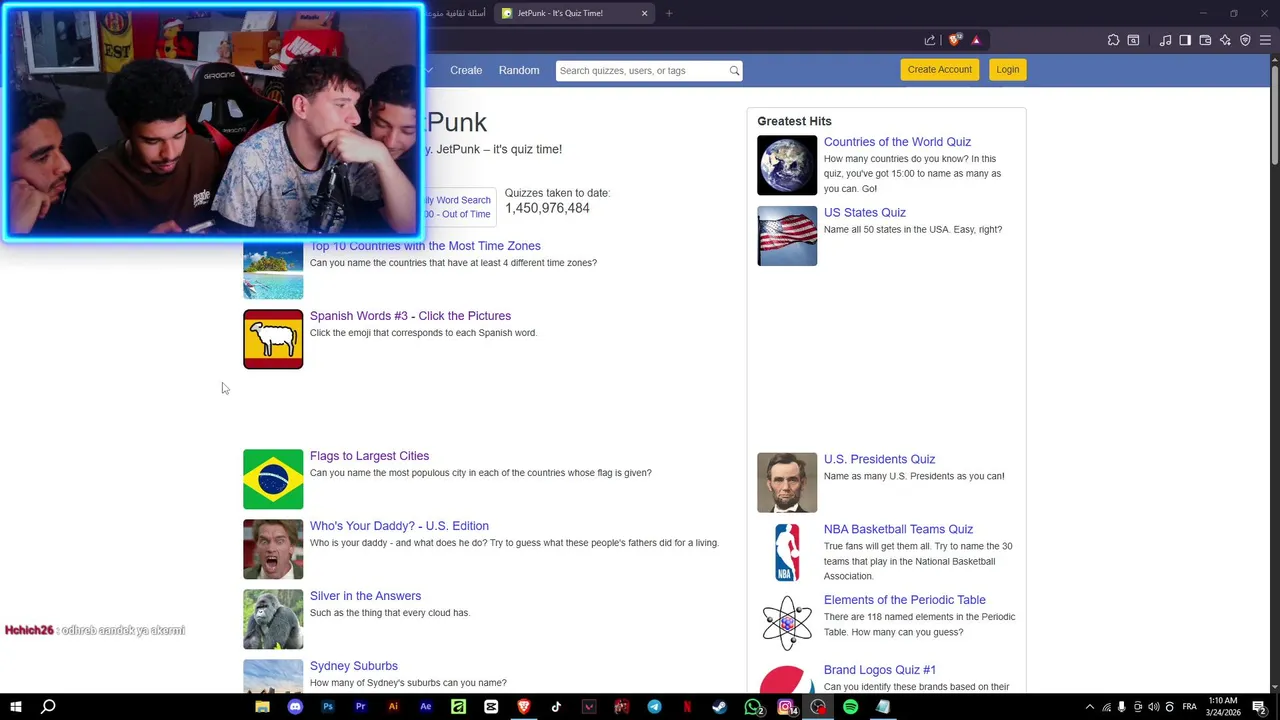The image size is (1280, 720).
Task: Open File Explorer from the taskbar
Action: click(x=262, y=707)
